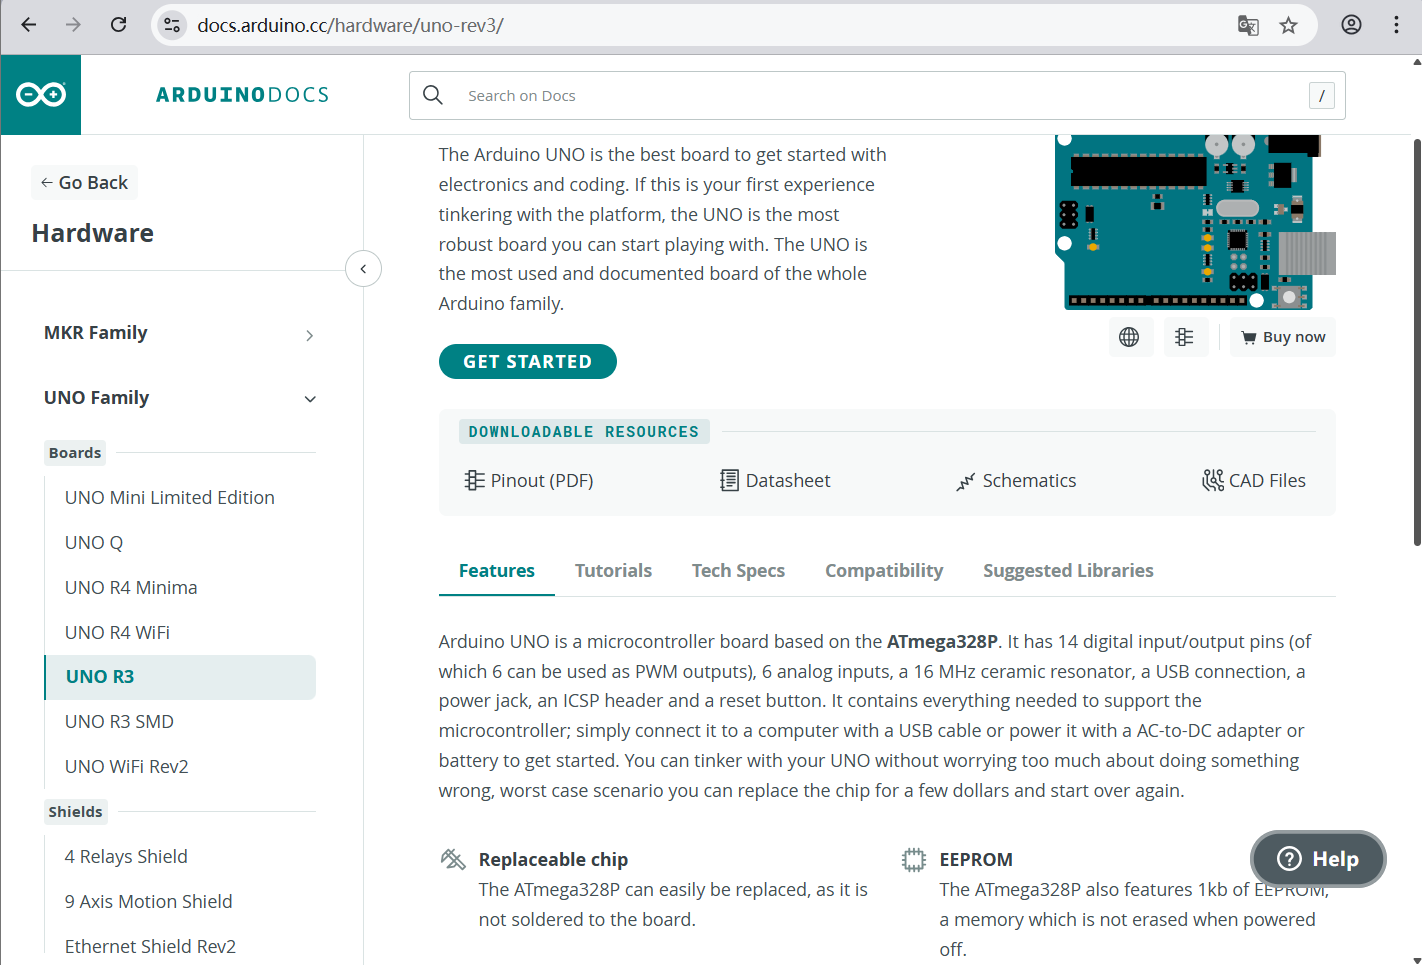Click the Replaceable chip heading
The image size is (1422, 965).
[x=553, y=860]
